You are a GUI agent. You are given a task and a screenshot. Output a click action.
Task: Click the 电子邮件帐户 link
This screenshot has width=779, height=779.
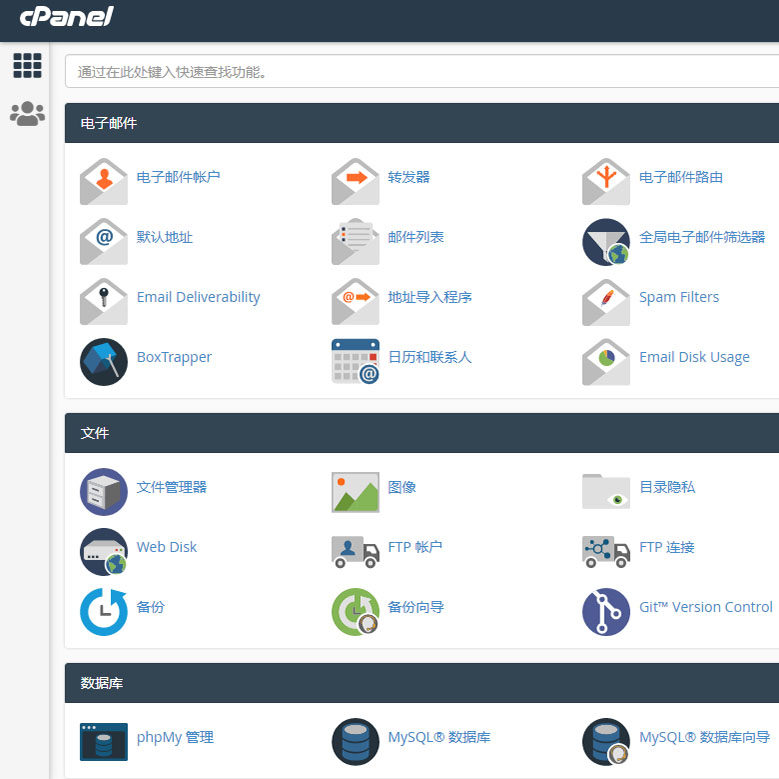click(x=178, y=177)
